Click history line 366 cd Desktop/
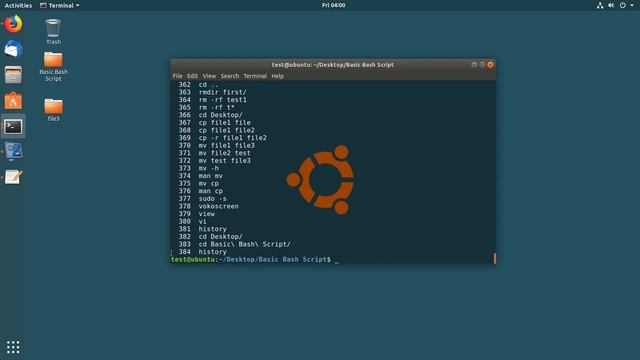The image size is (640, 360). 210,115
